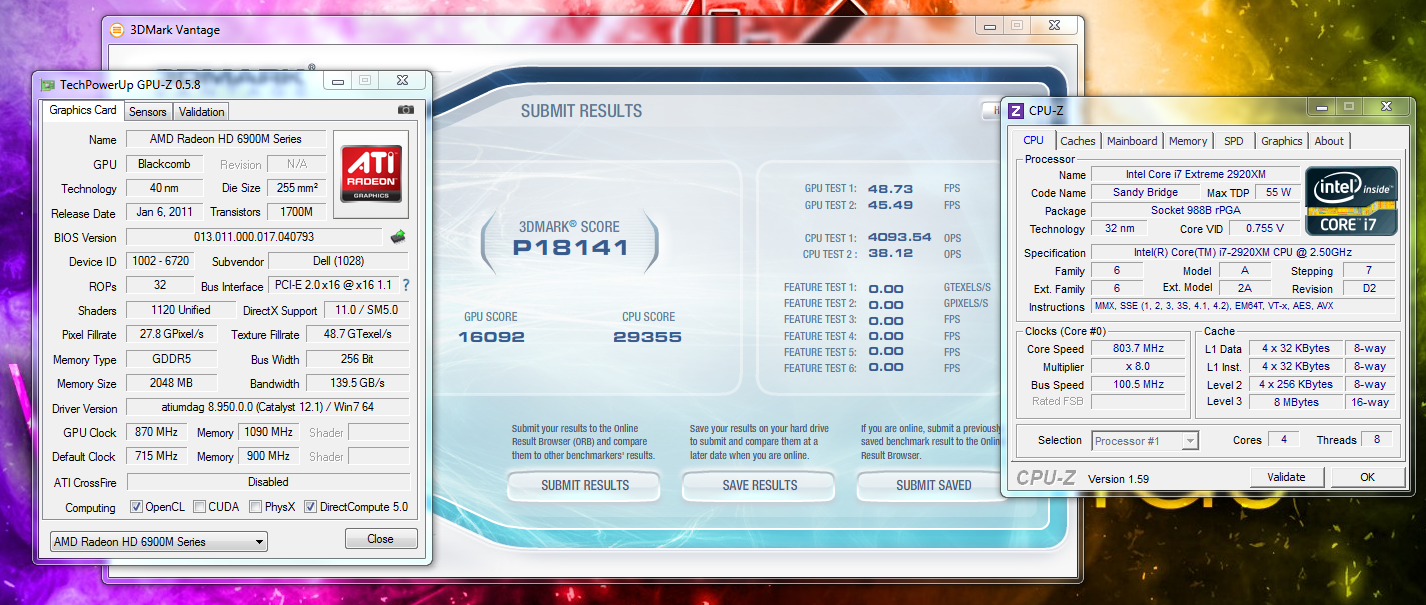Select the Graphics Card tab in GPU-Z
1426x605 pixels.
[83, 110]
